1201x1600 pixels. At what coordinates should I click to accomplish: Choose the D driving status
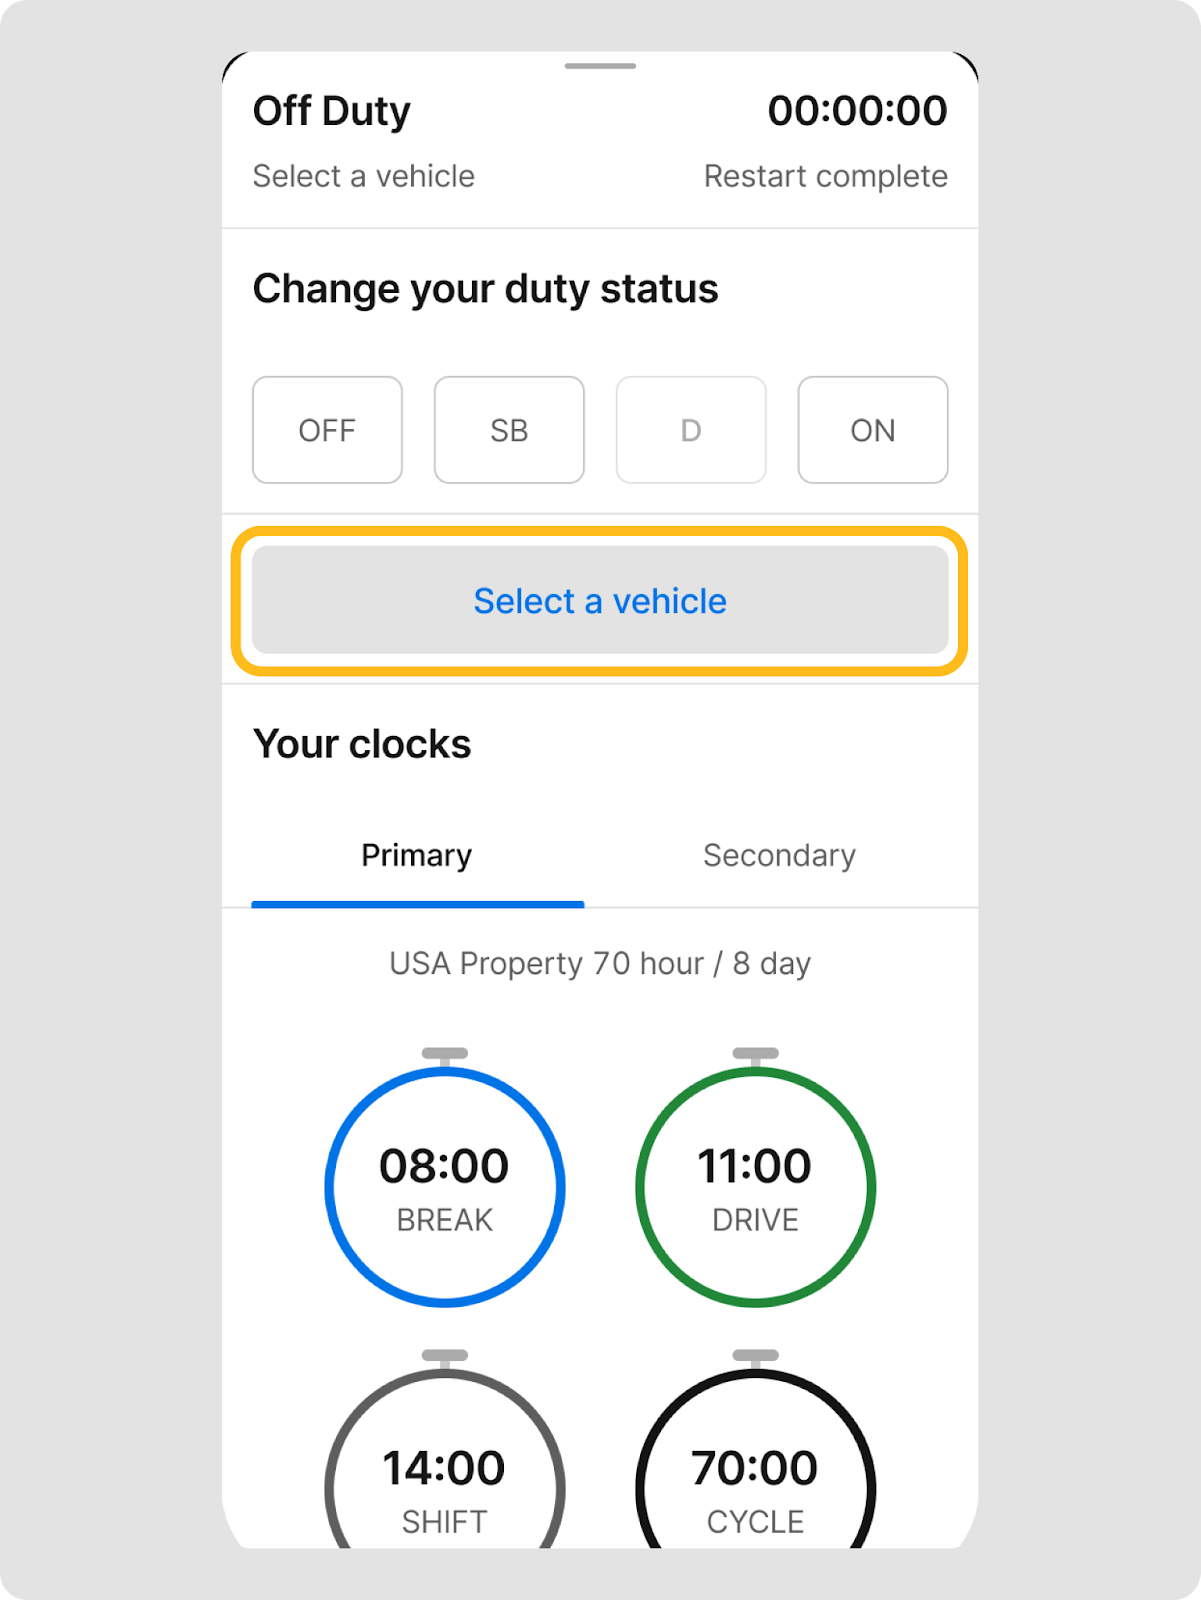coord(691,430)
